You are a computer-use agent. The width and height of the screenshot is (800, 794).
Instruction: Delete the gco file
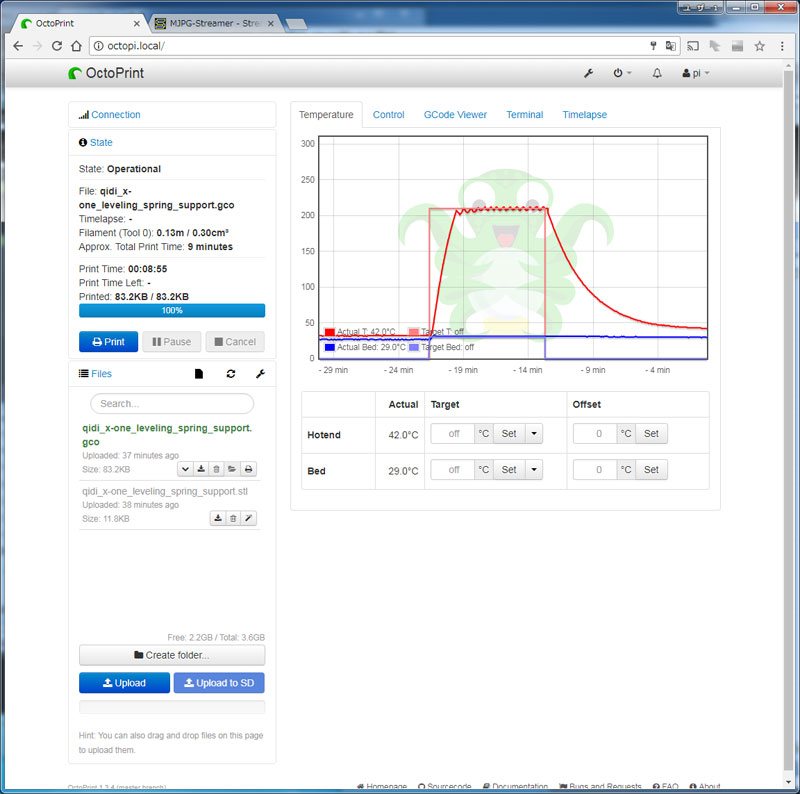(216, 469)
